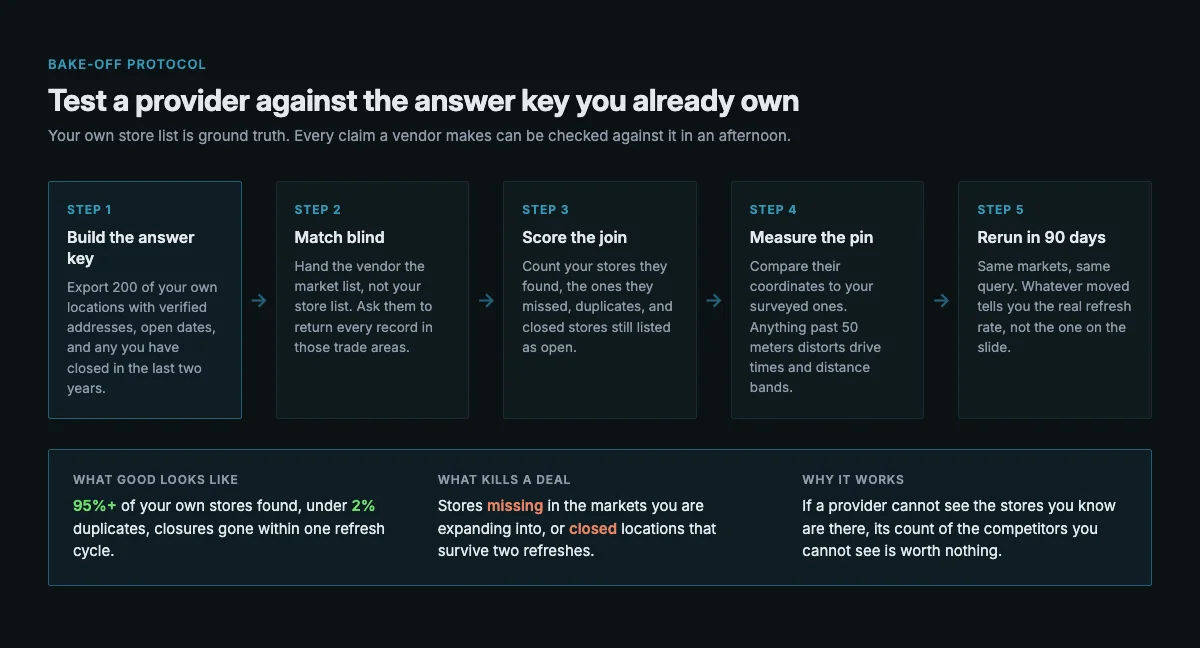Screen dimensions: 1200x648
Task: Click the arrow between Step 4 and Step 5
Action: click(x=941, y=300)
